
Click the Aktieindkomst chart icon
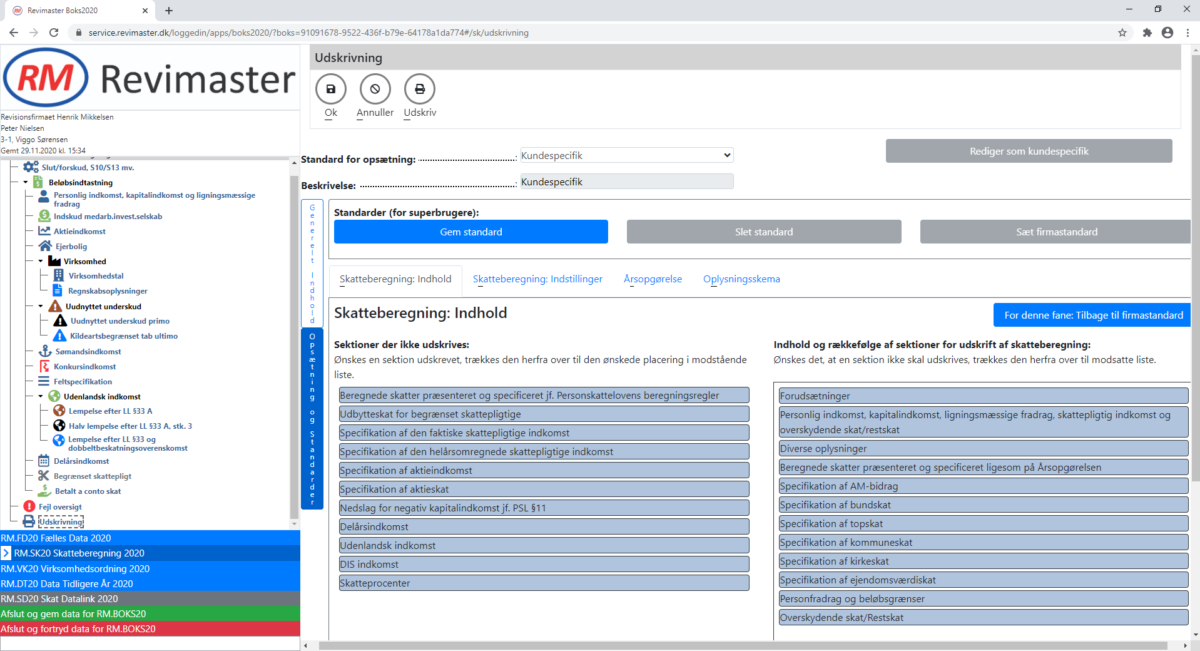[44, 231]
